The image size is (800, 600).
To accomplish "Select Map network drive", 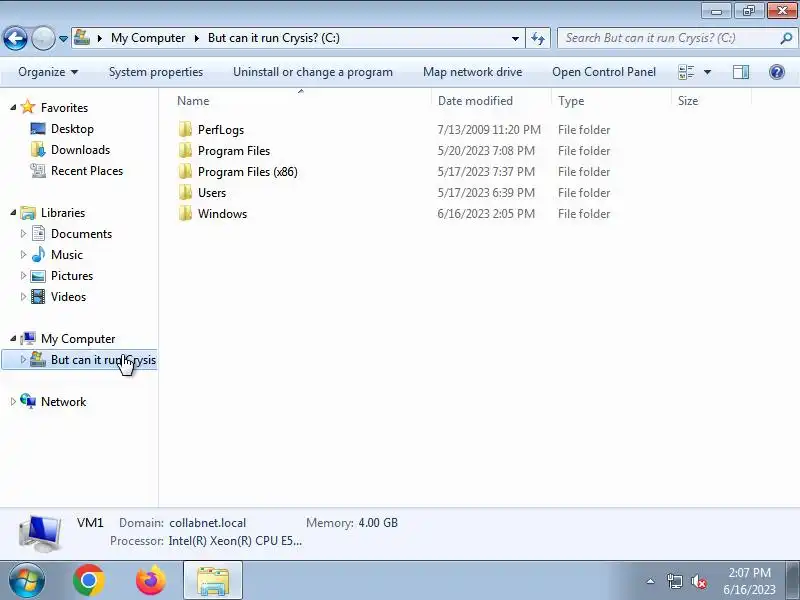I will [472, 72].
